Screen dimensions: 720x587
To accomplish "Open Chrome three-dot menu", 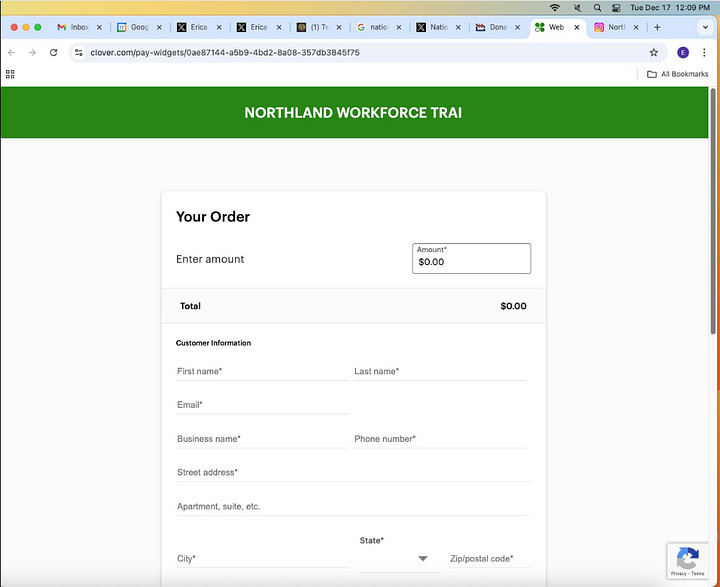I will 704,53.
